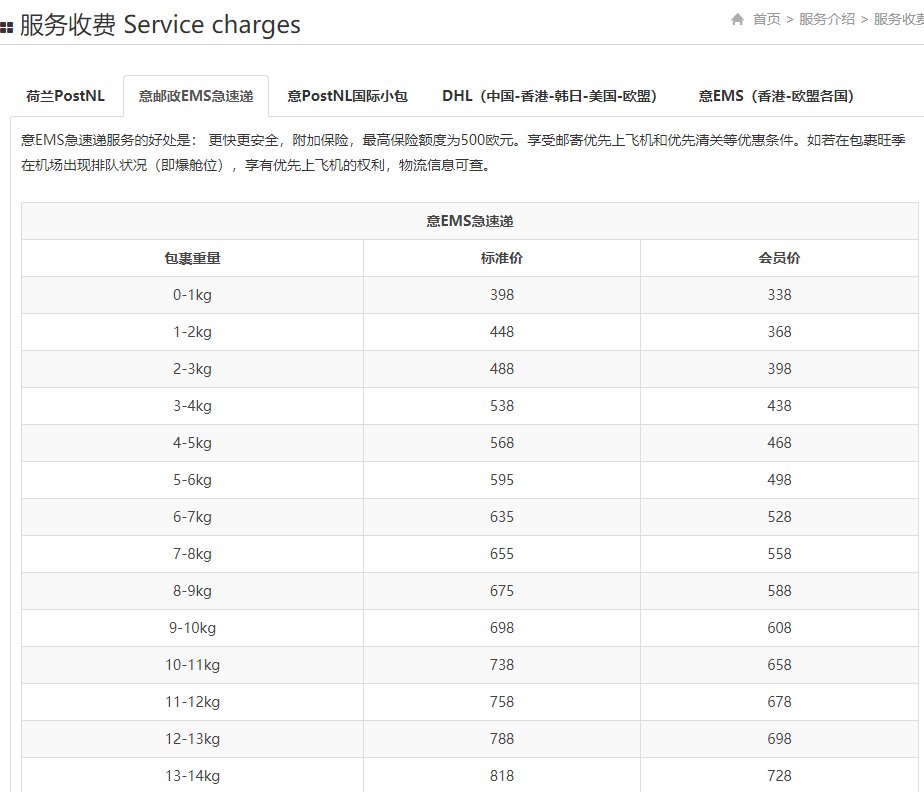Image resolution: width=924 pixels, height=792 pixels.
Task: Go to 首页 breadcrumb link
Action: pos(767,19)
